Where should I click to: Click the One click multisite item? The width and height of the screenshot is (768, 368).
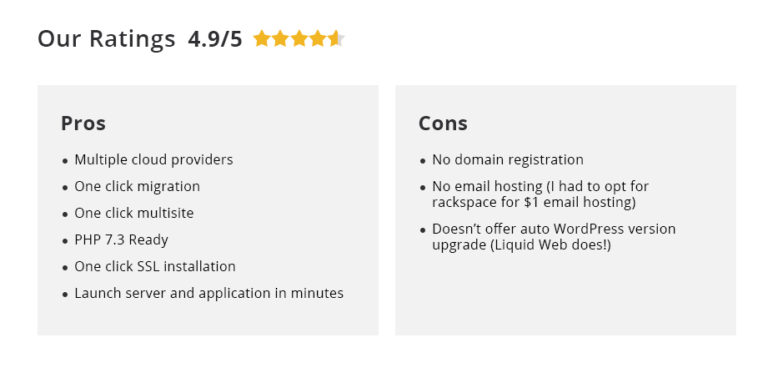134,213
